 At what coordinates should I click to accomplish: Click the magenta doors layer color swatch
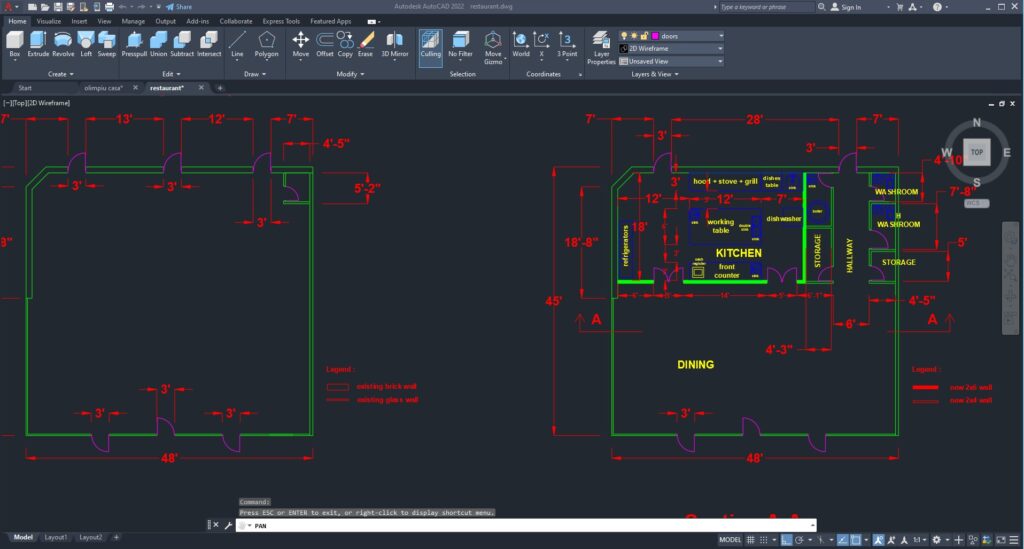pos(654,36)
